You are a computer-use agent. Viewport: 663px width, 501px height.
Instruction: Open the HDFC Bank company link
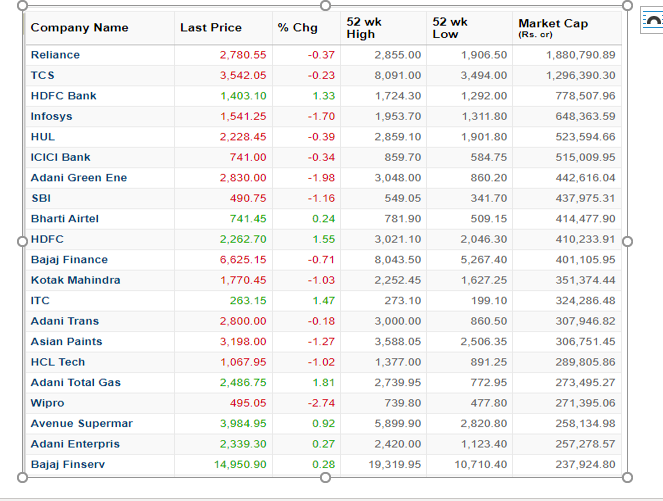[x=63, y=96]
